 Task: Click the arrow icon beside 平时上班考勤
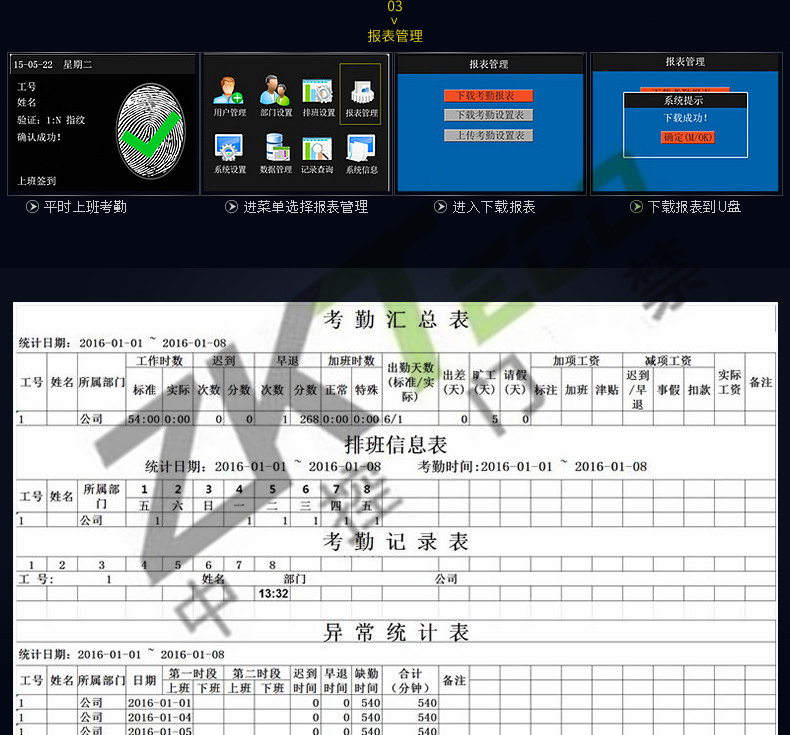(x=32, y=207)
